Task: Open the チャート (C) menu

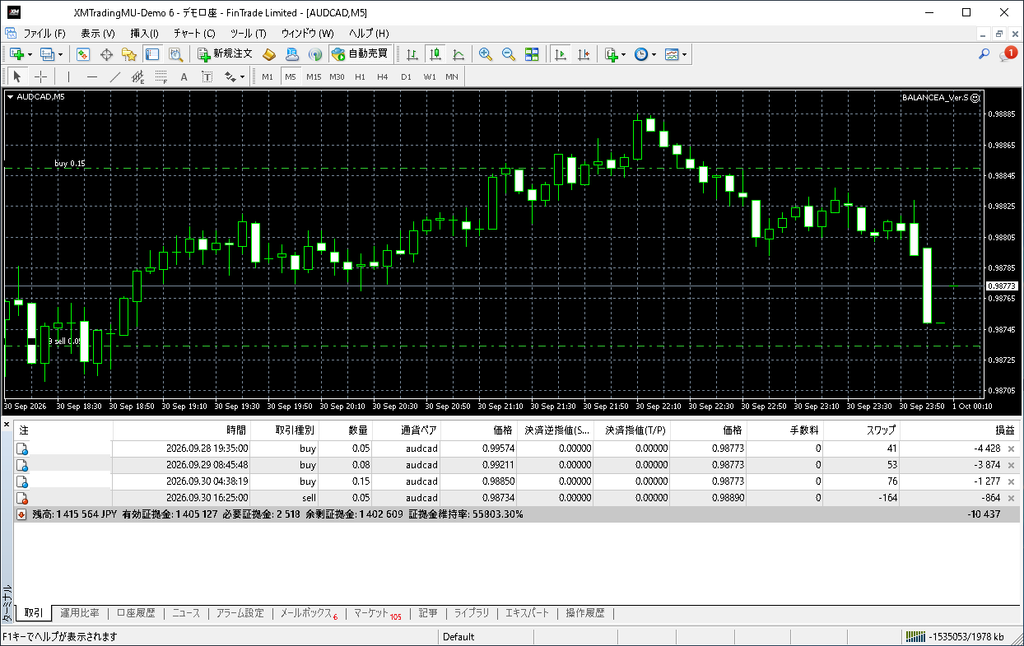Action: 194,33
